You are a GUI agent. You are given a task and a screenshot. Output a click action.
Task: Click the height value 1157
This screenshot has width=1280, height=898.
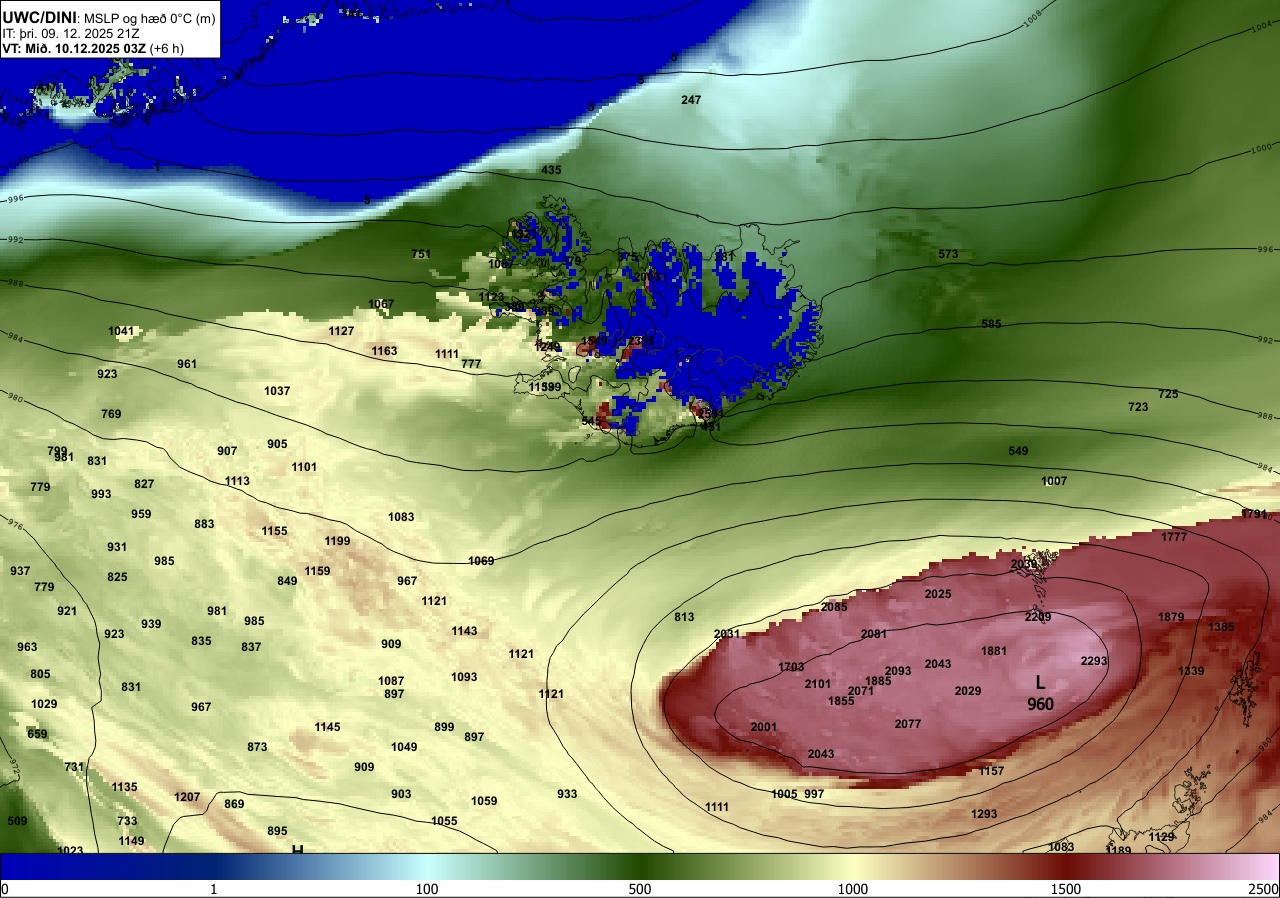(991, 771)
